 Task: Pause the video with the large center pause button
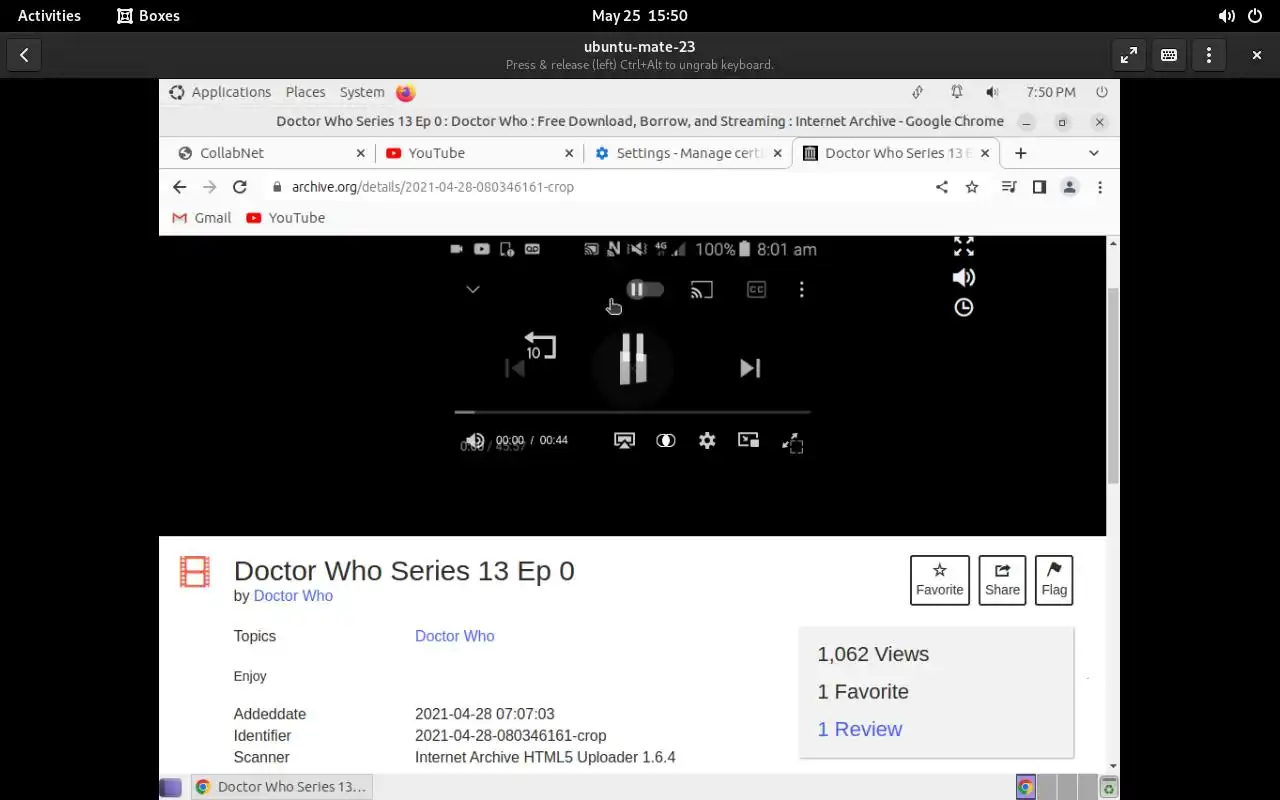coord(633,360)
